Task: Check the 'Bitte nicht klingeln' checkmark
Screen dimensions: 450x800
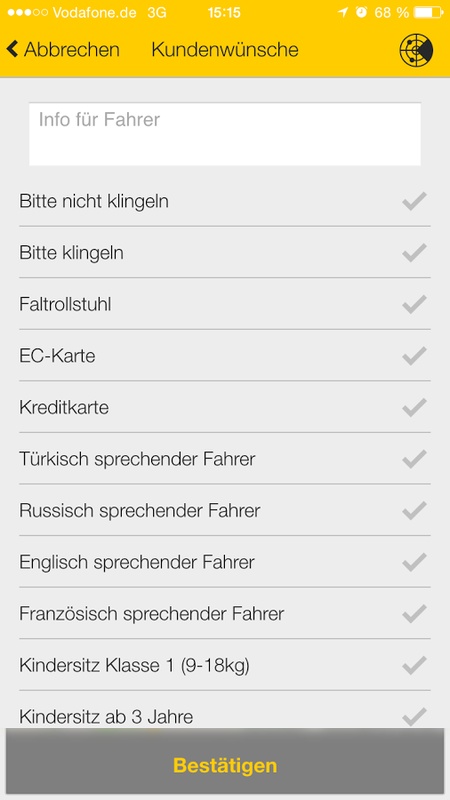Action: (x=414, y=202)
